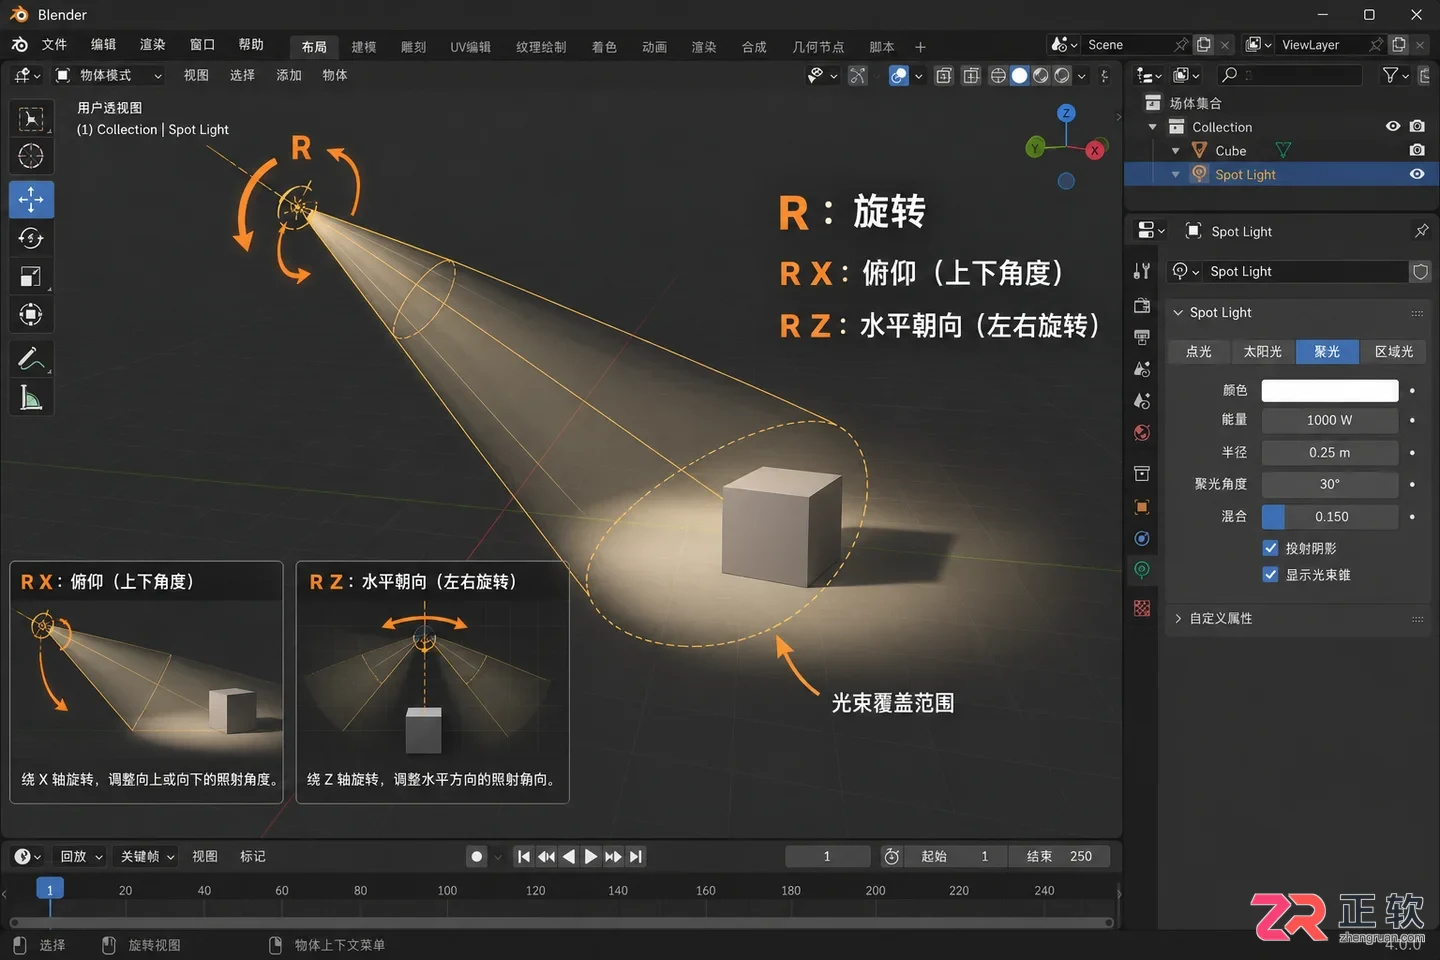Activate the Measure tool
Viewport: 1440px width, 960px height.
[x=31, y=398]
